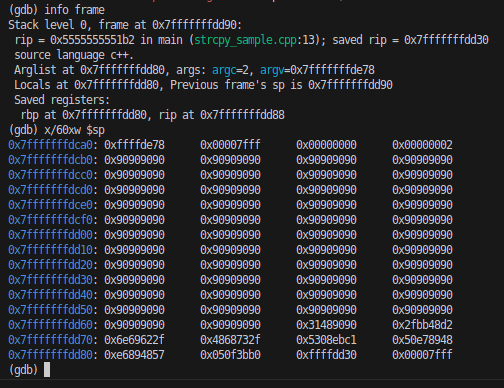Click the 'x/60xw $sp' command line

pos(74,130)
